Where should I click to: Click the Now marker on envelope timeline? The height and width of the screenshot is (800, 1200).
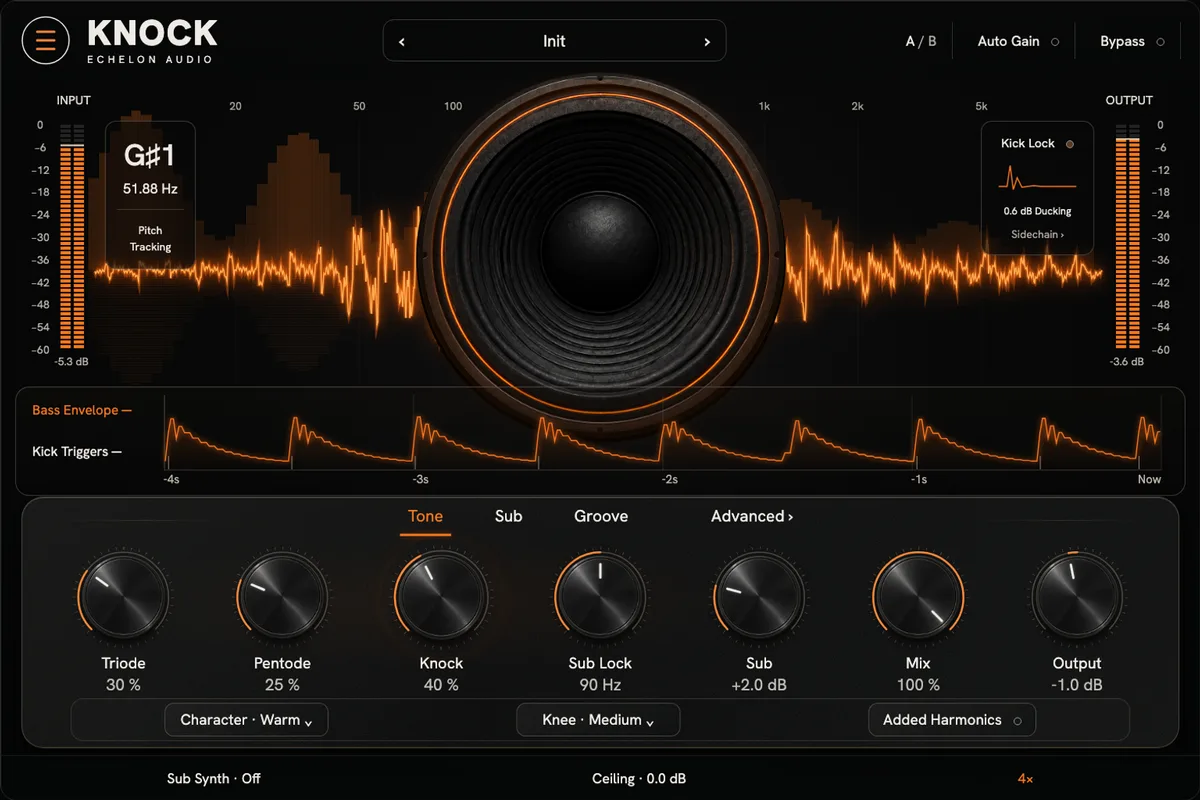coord(1149,480)
